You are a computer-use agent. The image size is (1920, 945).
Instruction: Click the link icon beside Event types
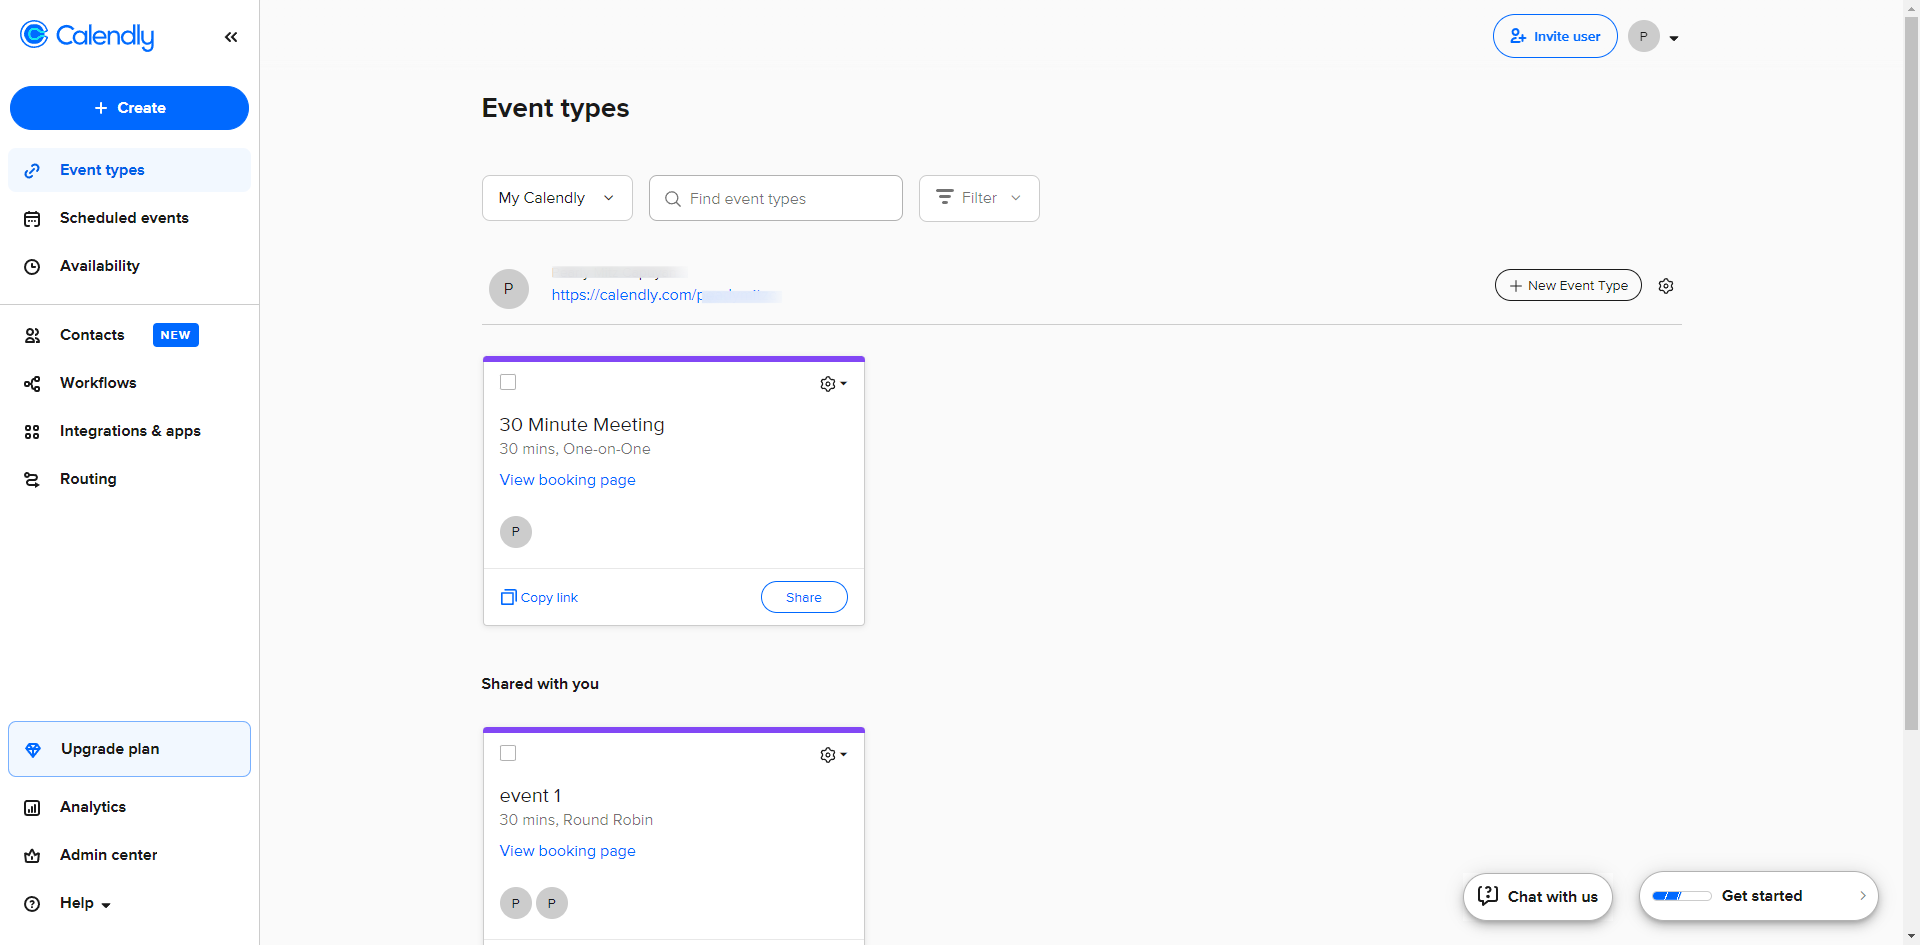(x=32, y=171)
